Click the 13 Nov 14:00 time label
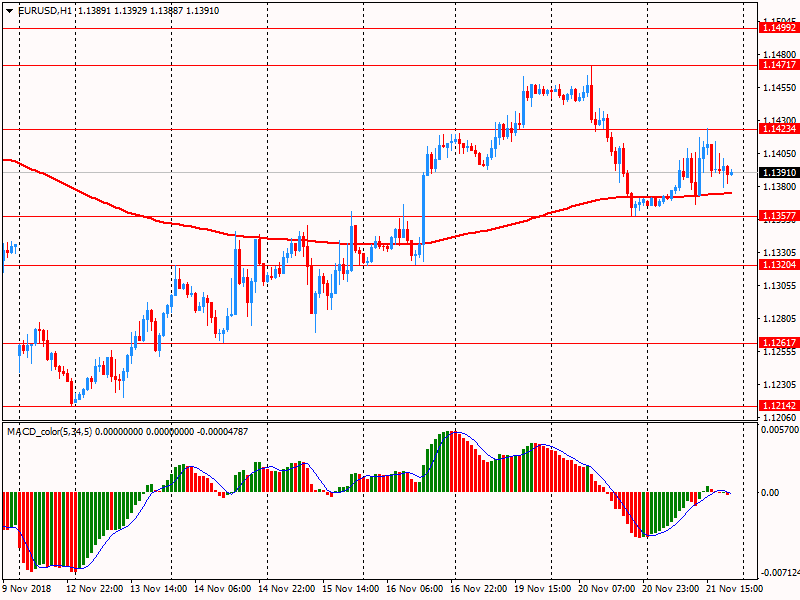This screenshot has width=800, height=600. tap(158, 588)
